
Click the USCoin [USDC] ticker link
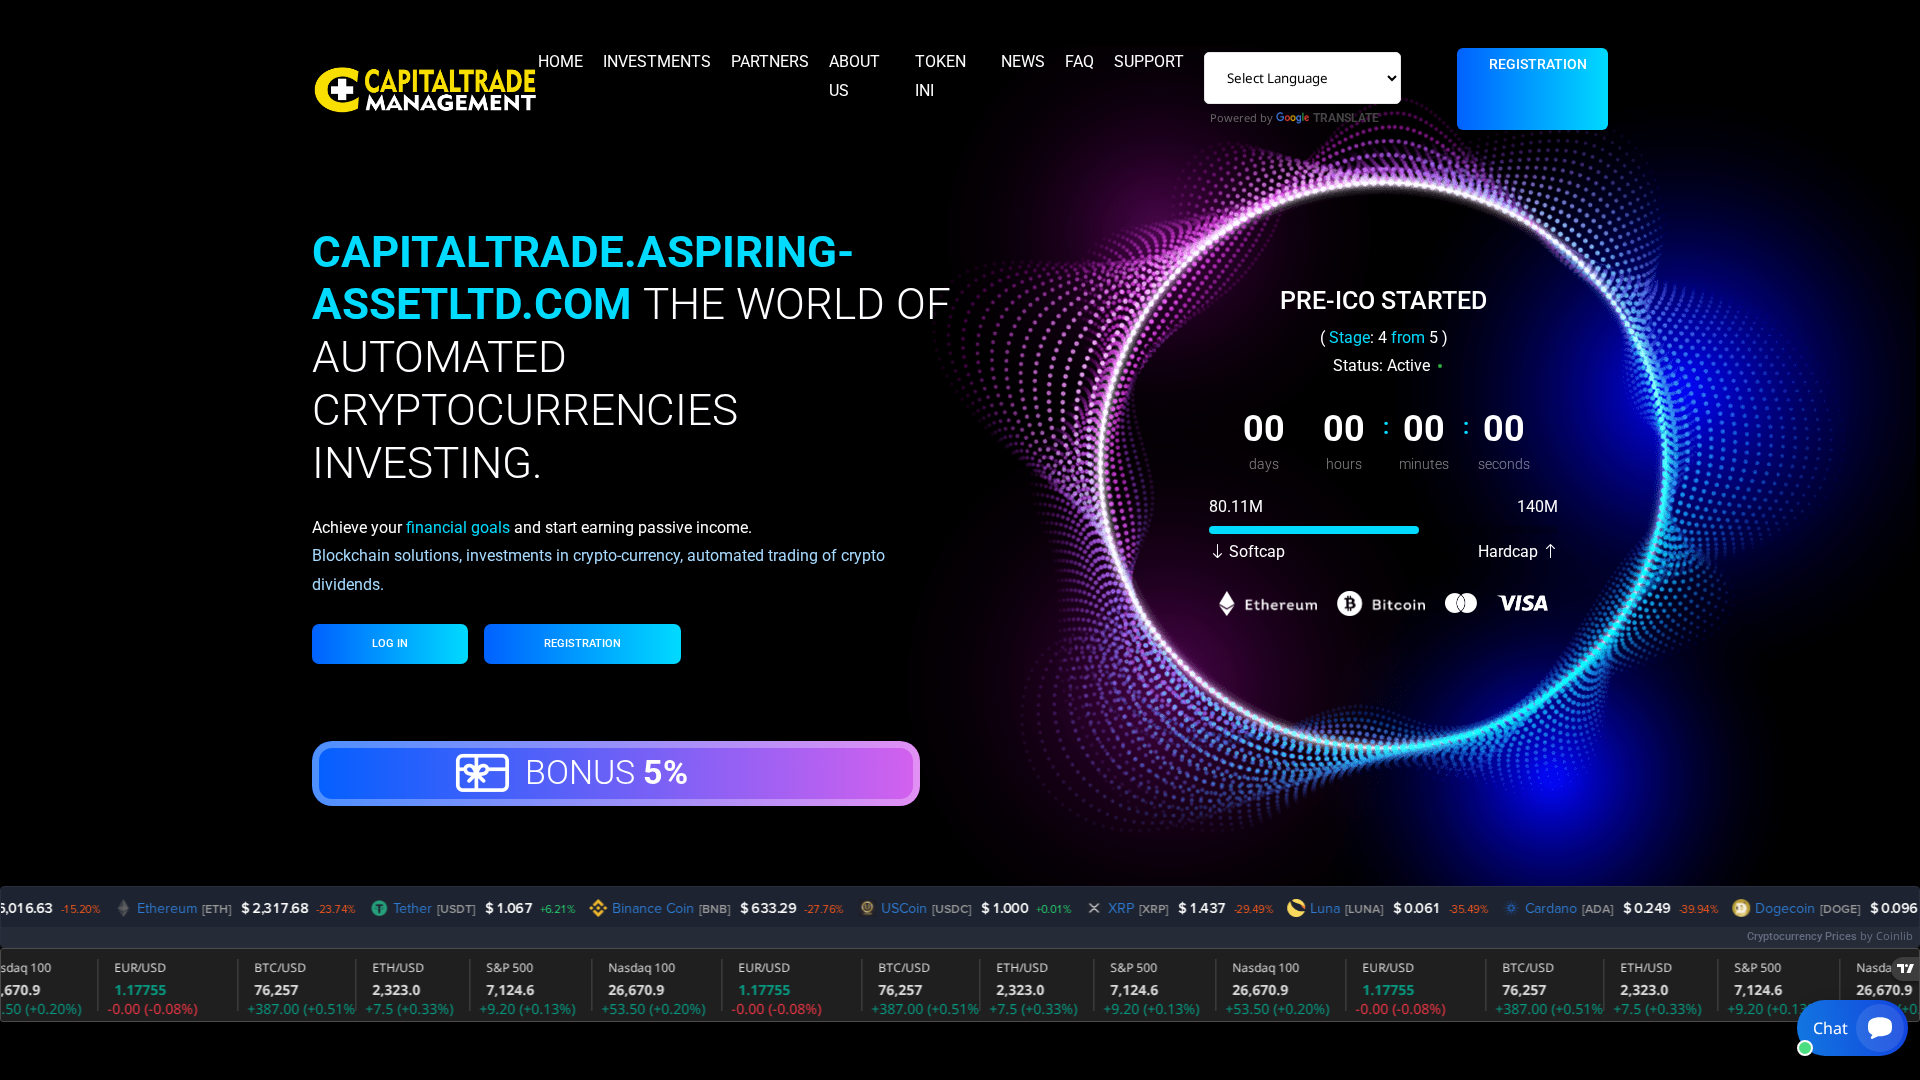[926, 908]
